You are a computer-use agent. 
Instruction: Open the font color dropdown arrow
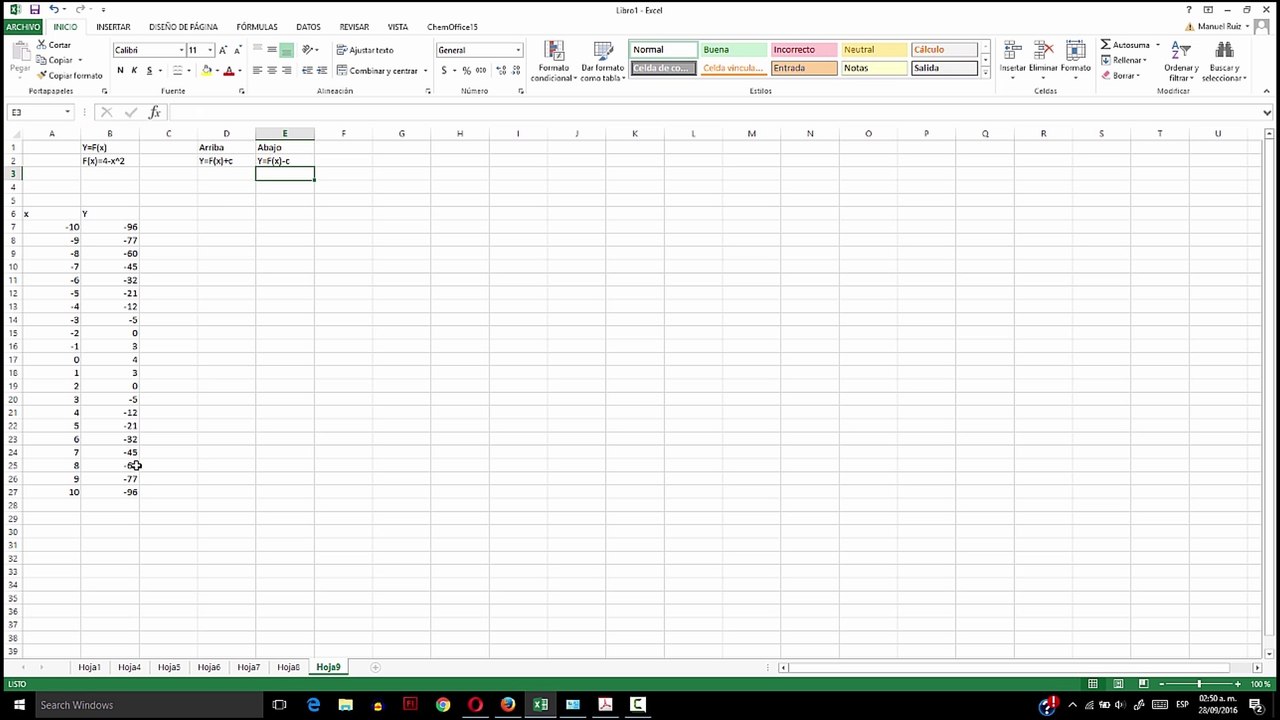coord(239,71)
